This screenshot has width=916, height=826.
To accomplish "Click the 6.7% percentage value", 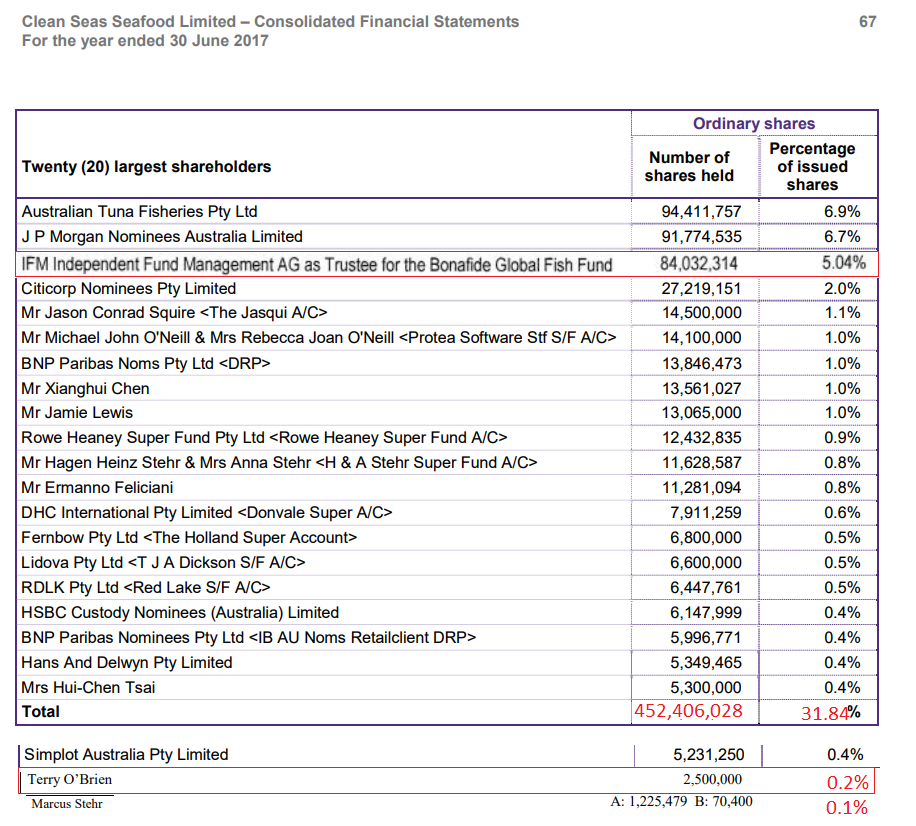I will (x=842, y=237).
